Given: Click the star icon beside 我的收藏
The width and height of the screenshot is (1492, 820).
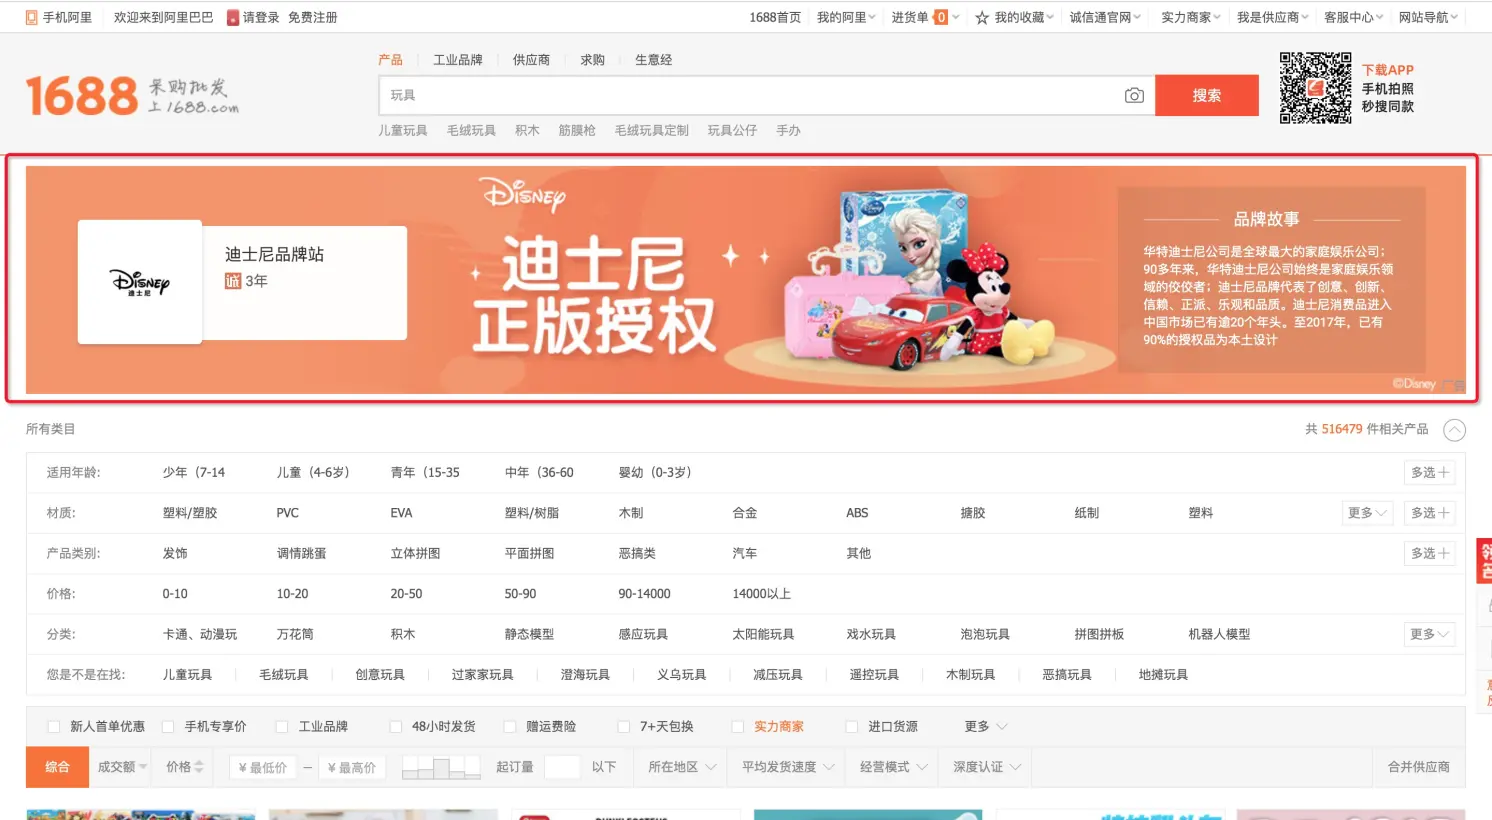Looking at the screenshot, I should click(982, 17).
